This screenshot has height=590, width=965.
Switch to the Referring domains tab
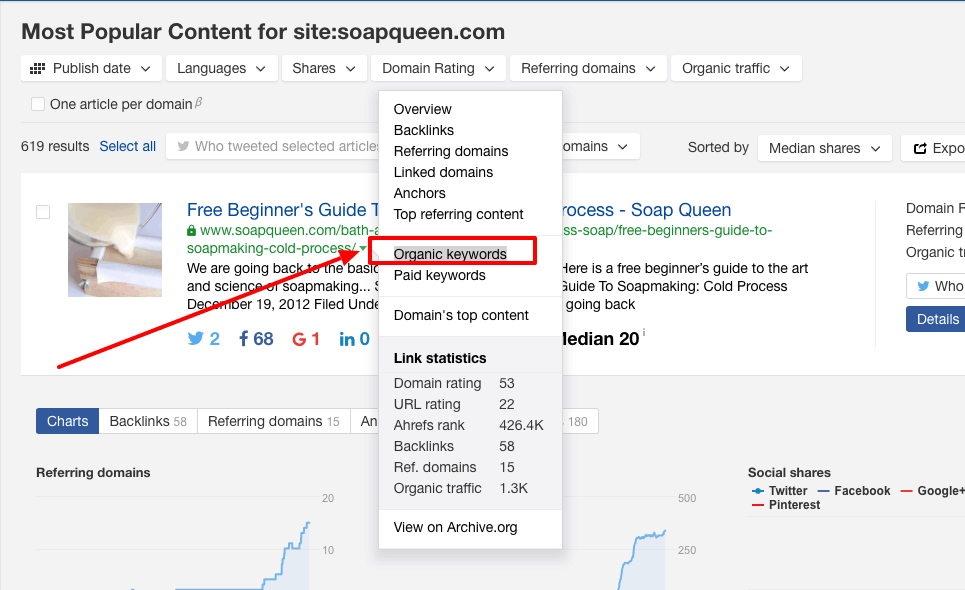(x=273, y=421)
